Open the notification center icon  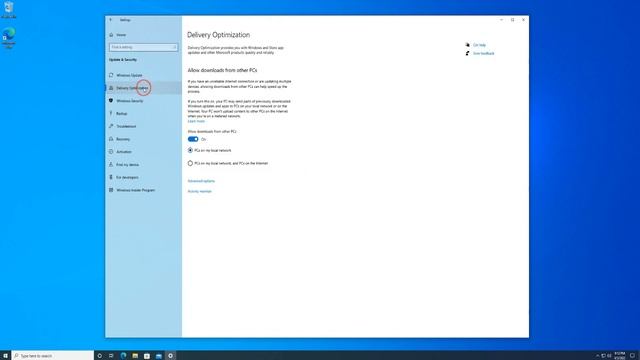point(632,356)
